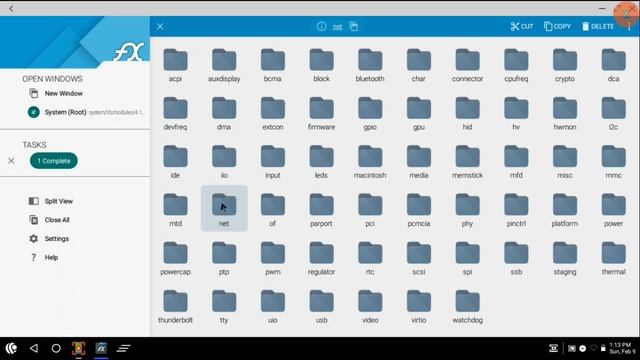
Task: Delete the selected folder
Action: pos(598,27)
